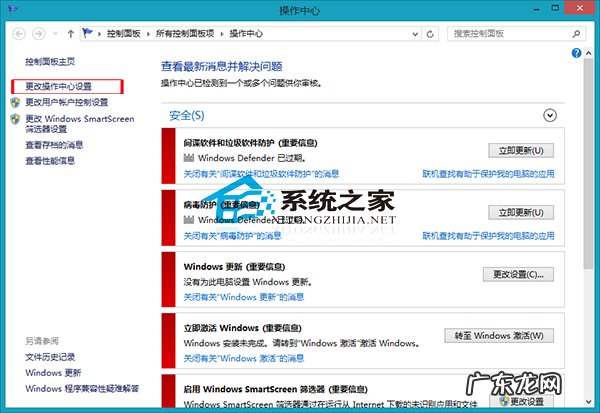Click the Up one level arrow
This screenshot has height=413, width=600.
(x=70, y=34)
